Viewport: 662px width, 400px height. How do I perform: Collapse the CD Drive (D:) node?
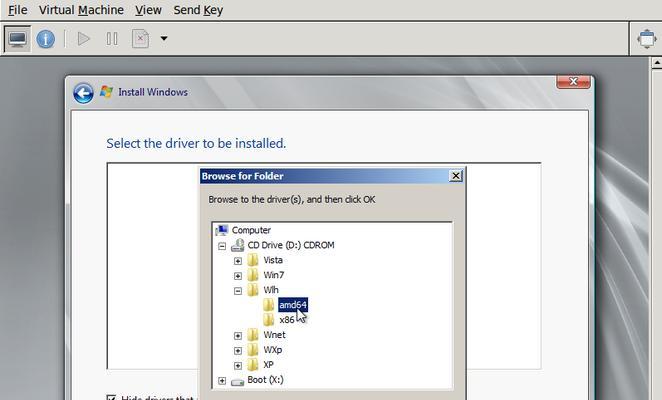(222, 246)
